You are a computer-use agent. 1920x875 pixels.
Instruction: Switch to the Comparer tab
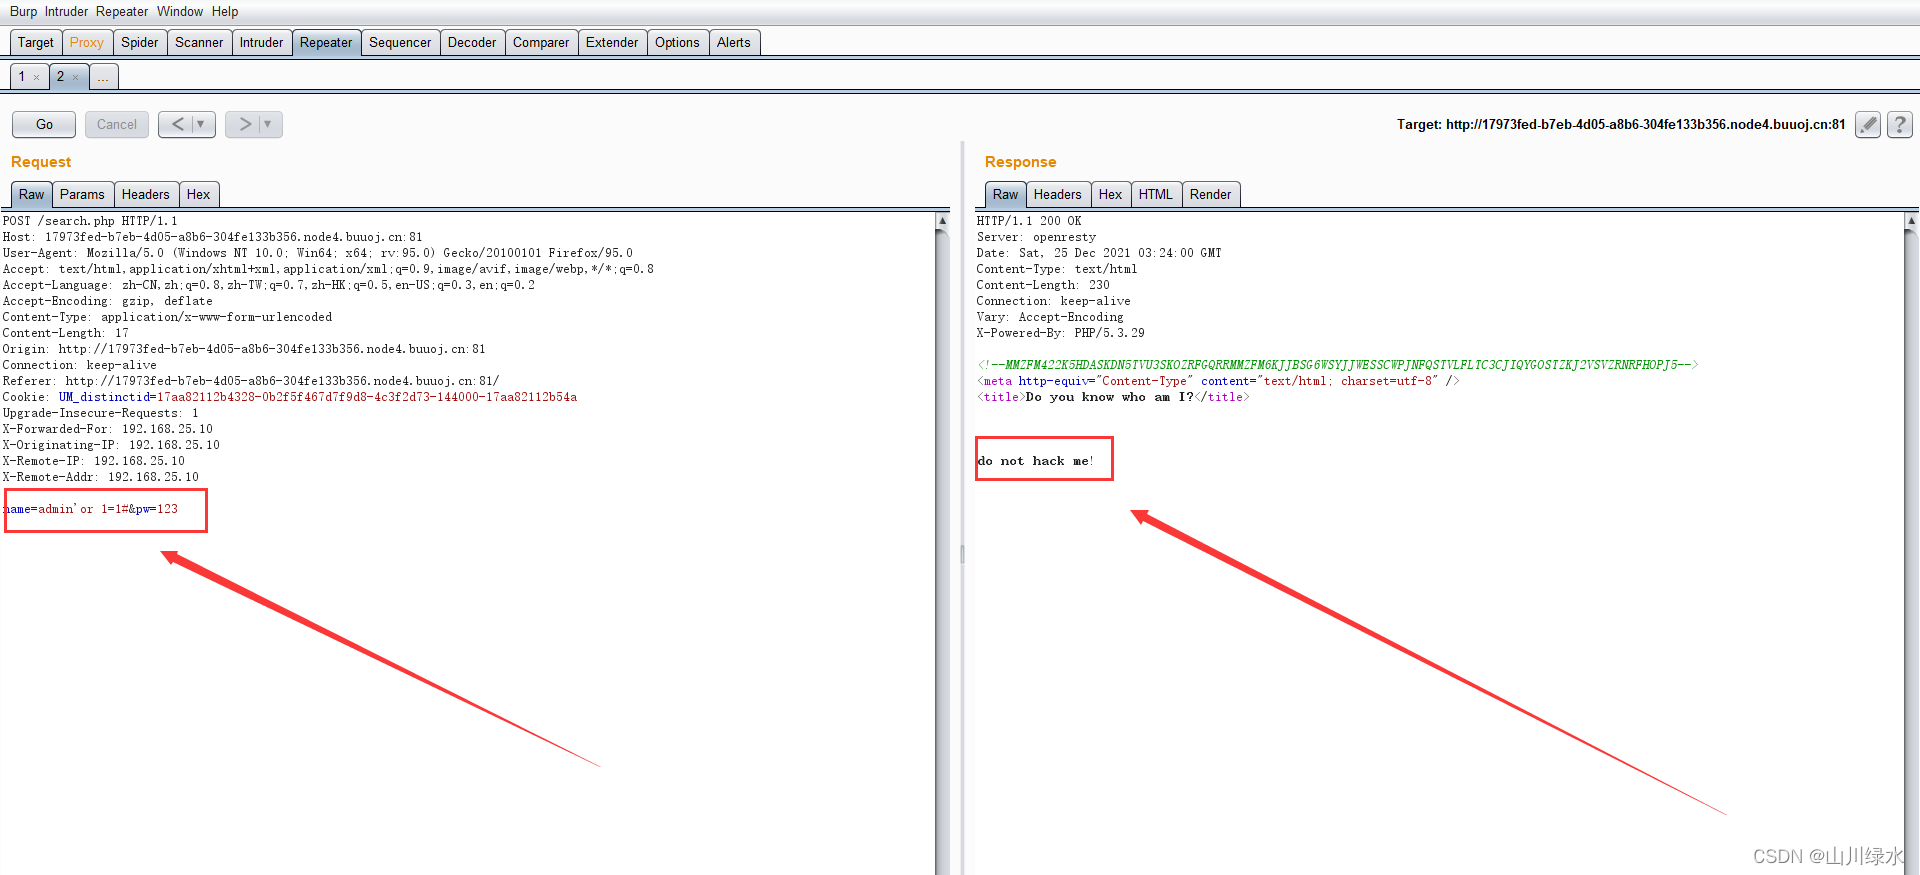[541, 42]
